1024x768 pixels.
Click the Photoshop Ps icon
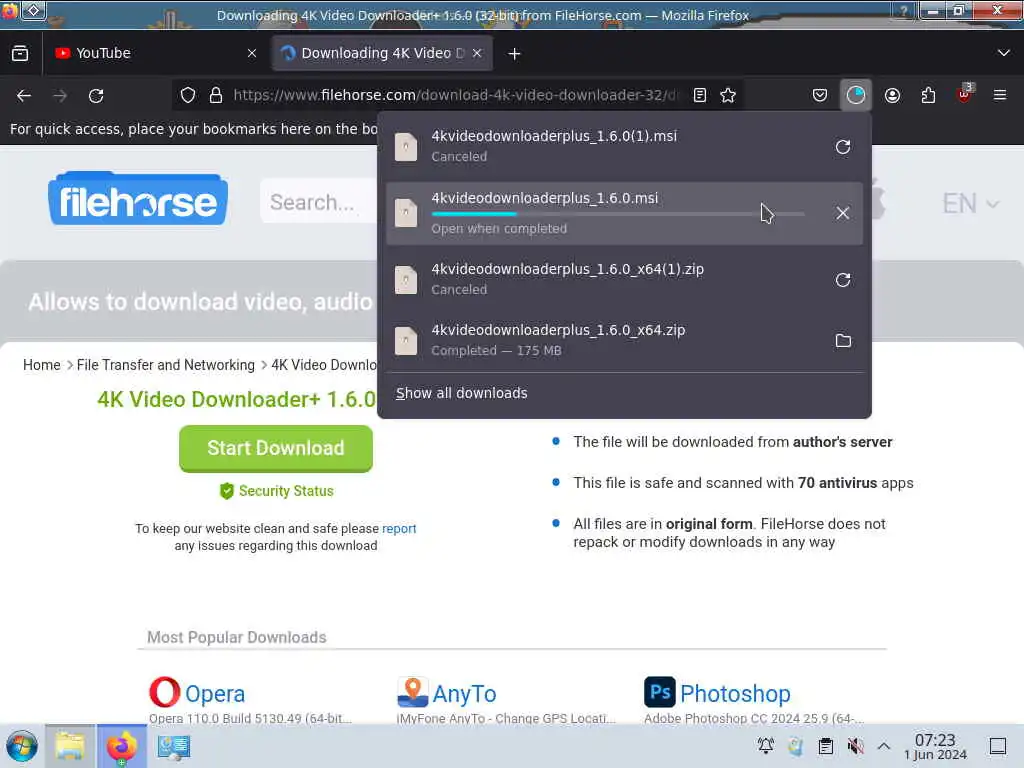(660, 692)
